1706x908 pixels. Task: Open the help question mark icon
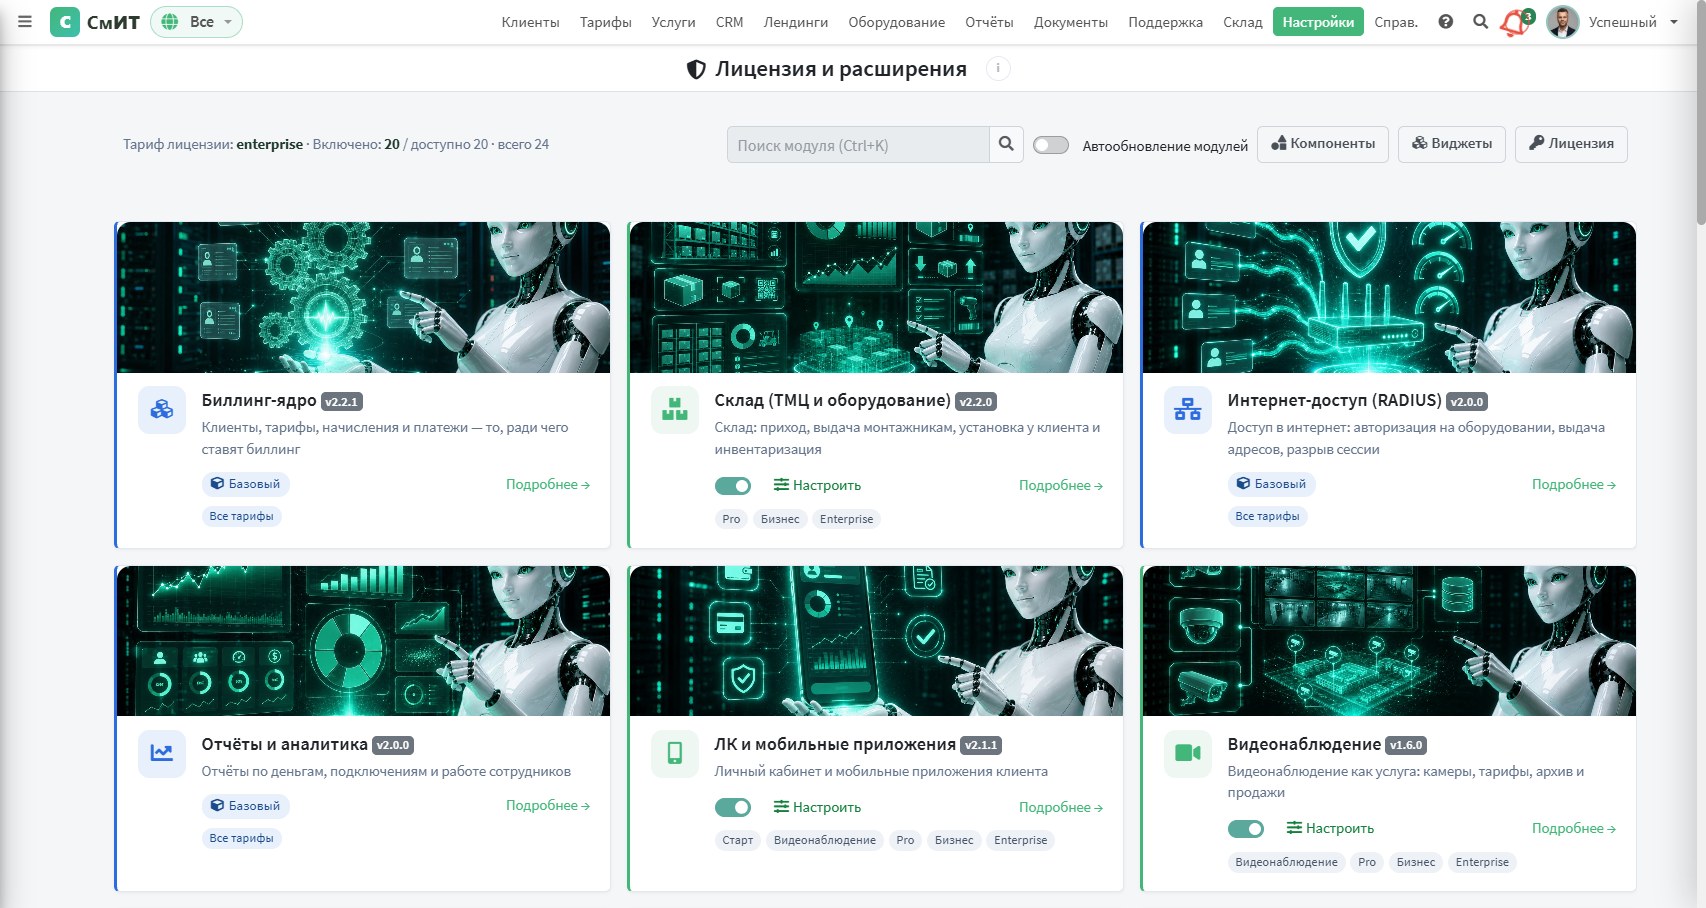[x=1446, y=22]
